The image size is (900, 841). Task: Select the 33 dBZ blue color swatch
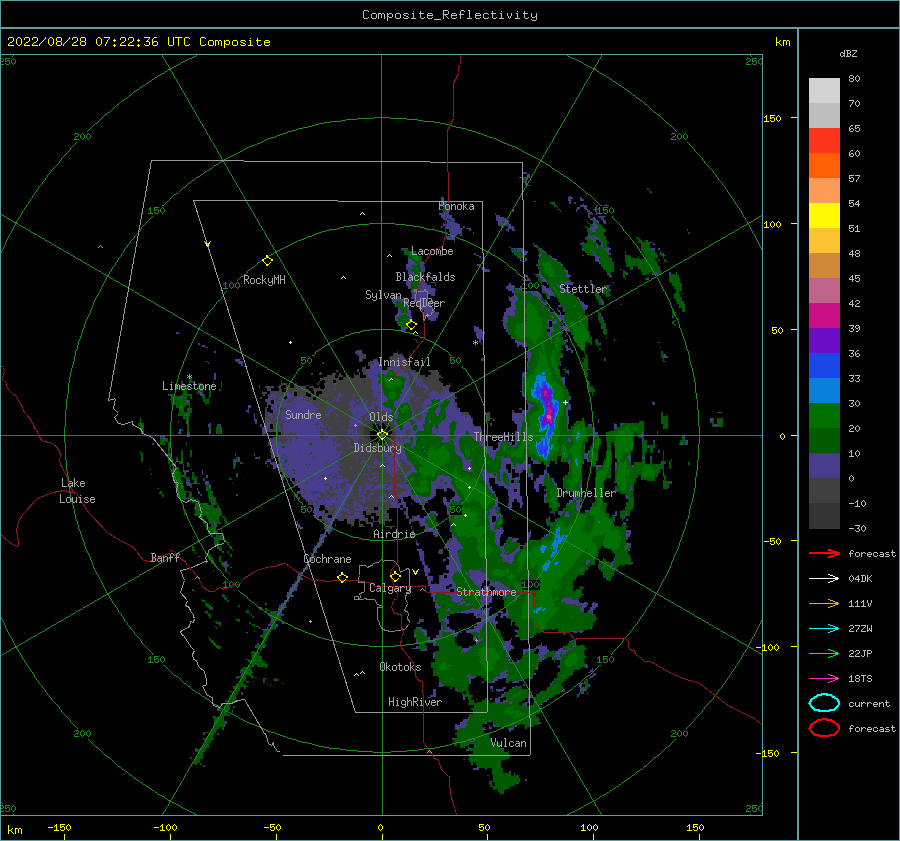(824, 390)
